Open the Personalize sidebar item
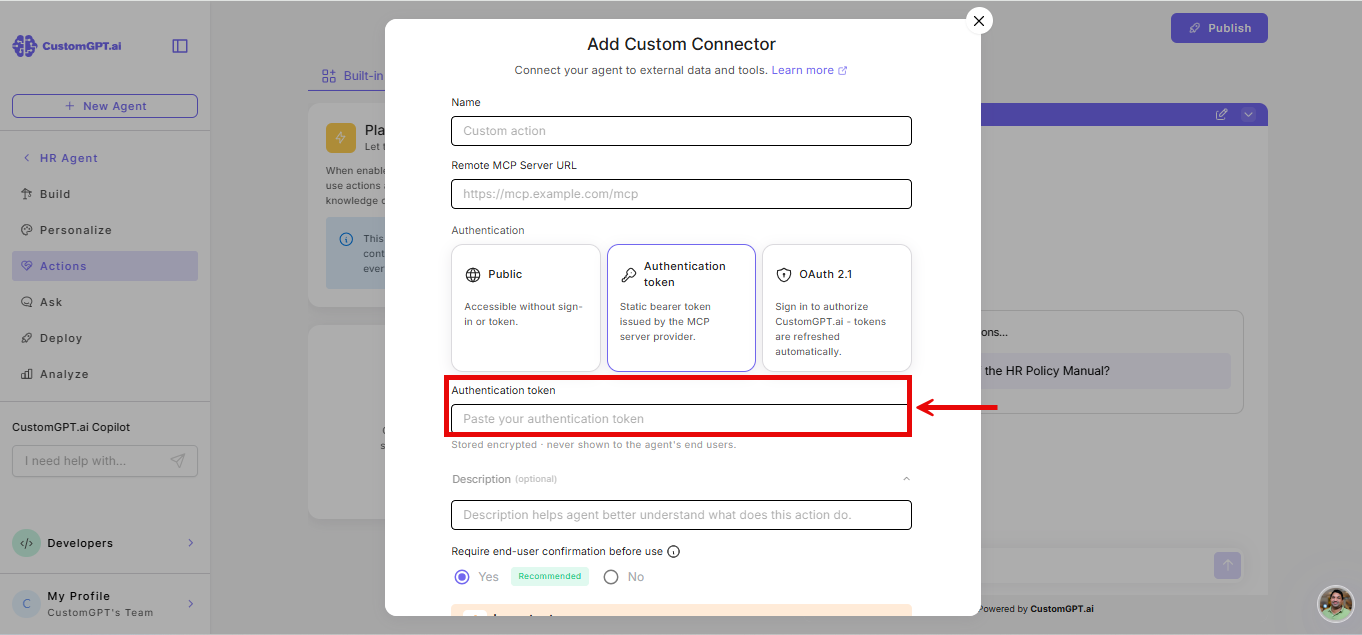 tap(105, 230)
